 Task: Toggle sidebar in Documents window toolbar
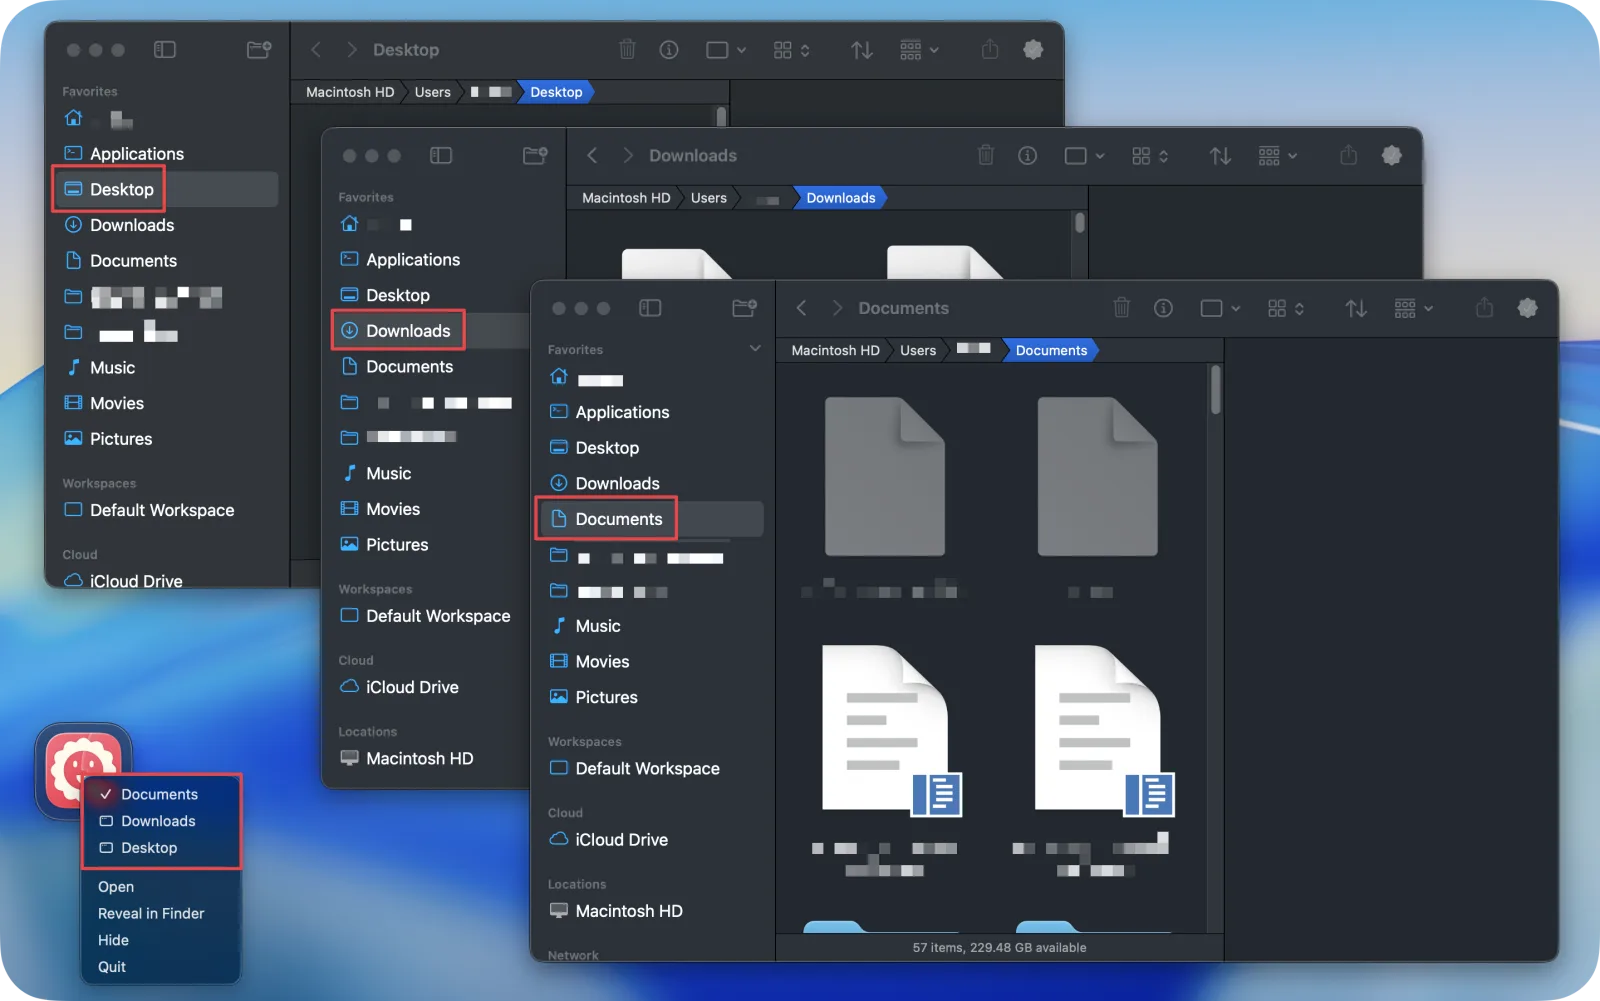pos(650,308)
